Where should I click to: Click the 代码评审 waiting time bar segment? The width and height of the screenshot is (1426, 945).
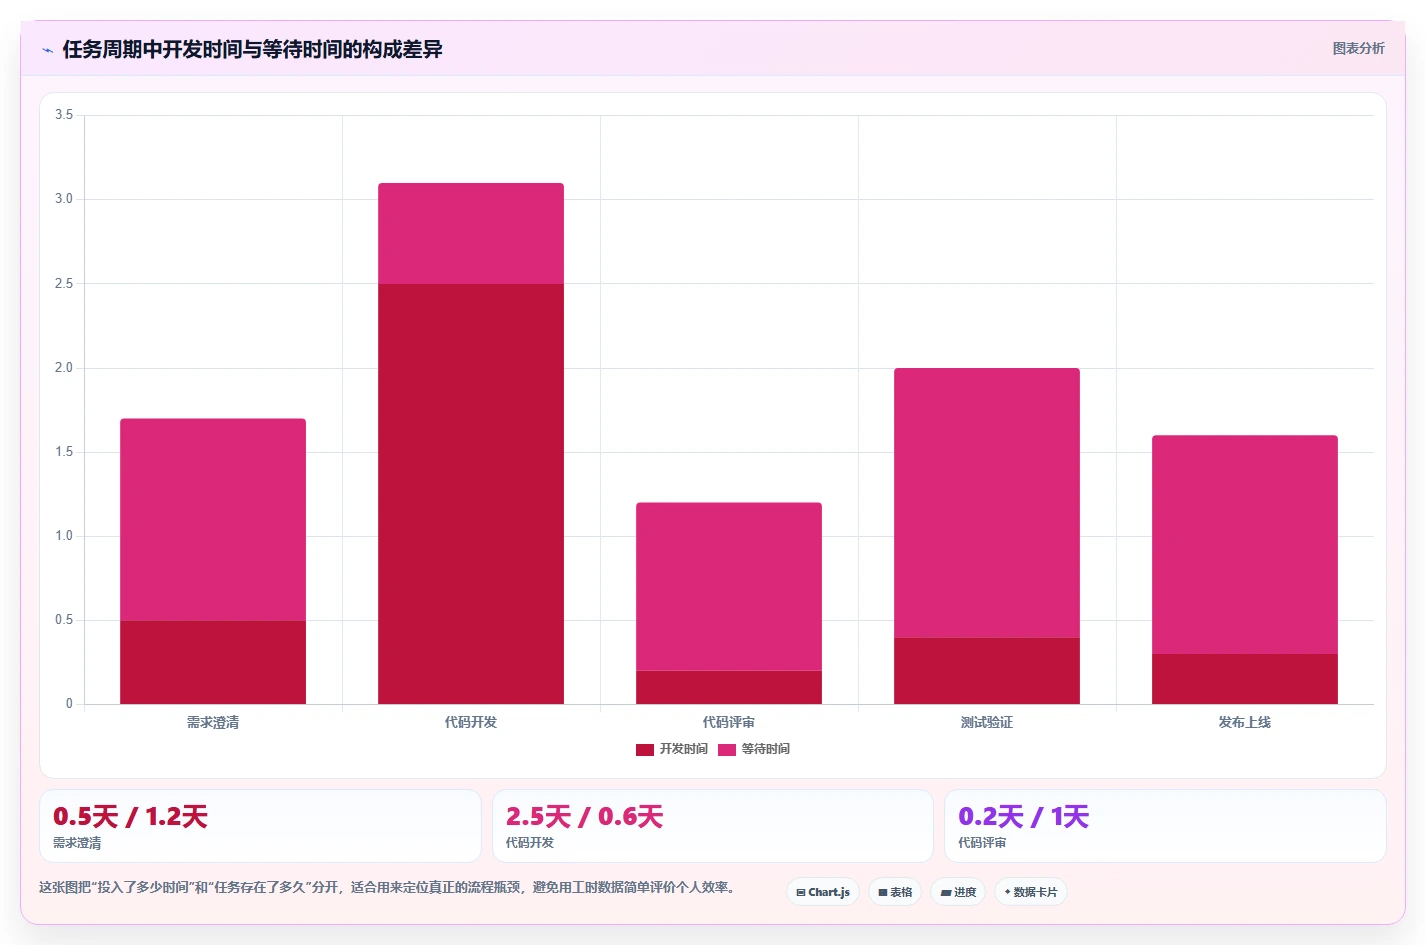coord(729,586)
